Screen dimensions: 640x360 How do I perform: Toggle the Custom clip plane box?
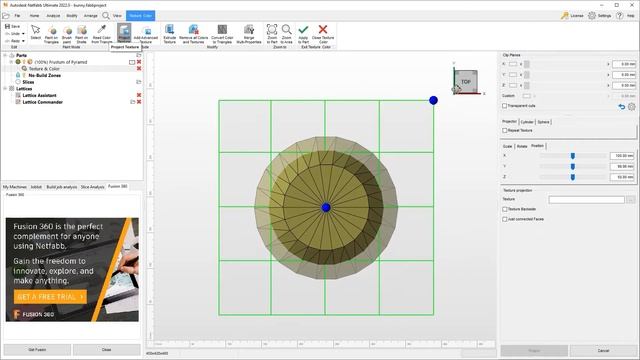(527, 96)
